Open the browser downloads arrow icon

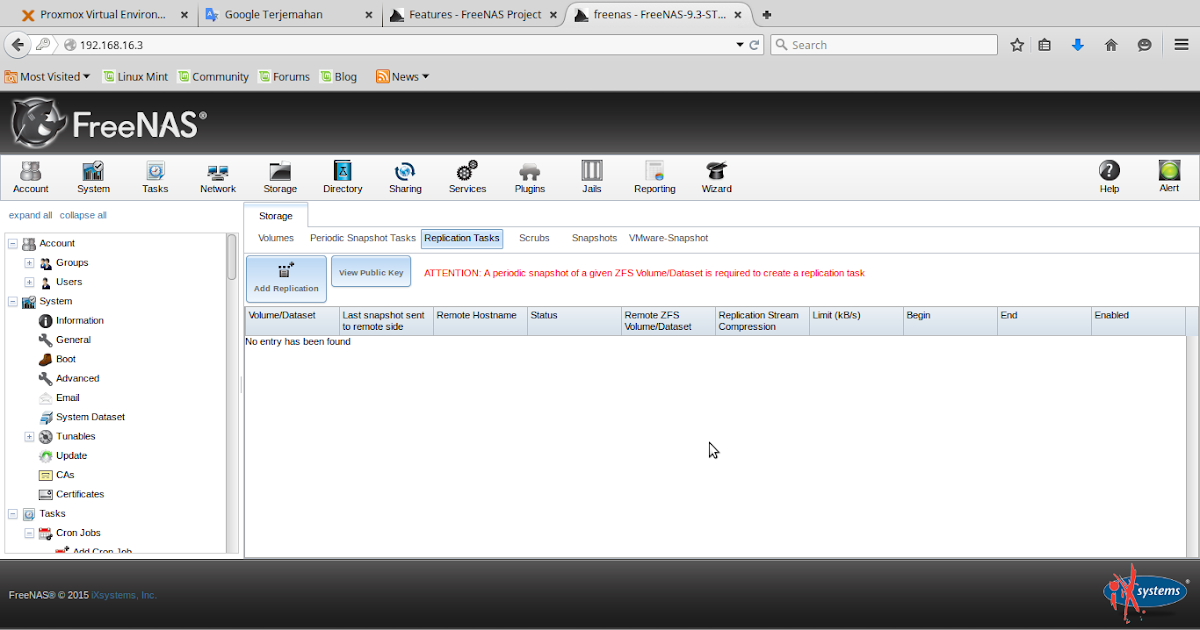(1077, 45)
